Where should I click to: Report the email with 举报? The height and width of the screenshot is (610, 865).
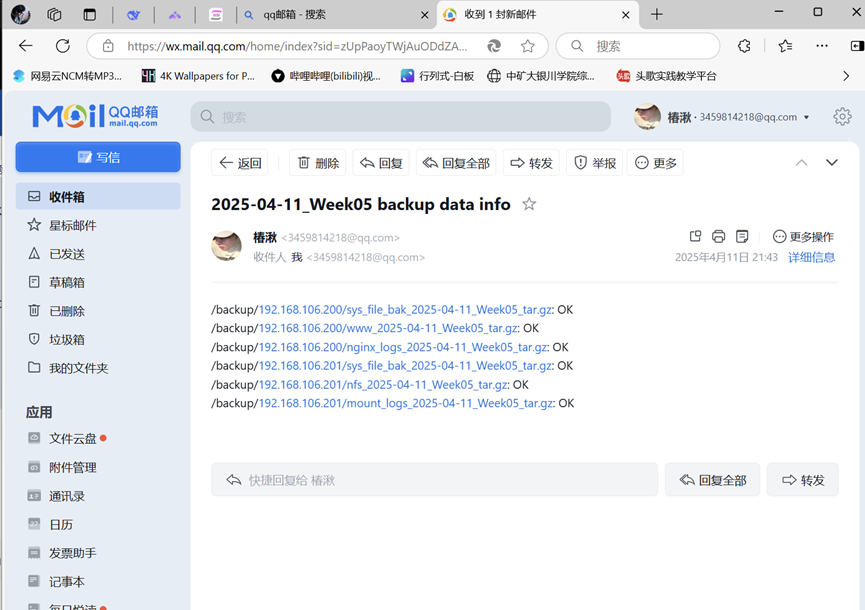point(595,163)
